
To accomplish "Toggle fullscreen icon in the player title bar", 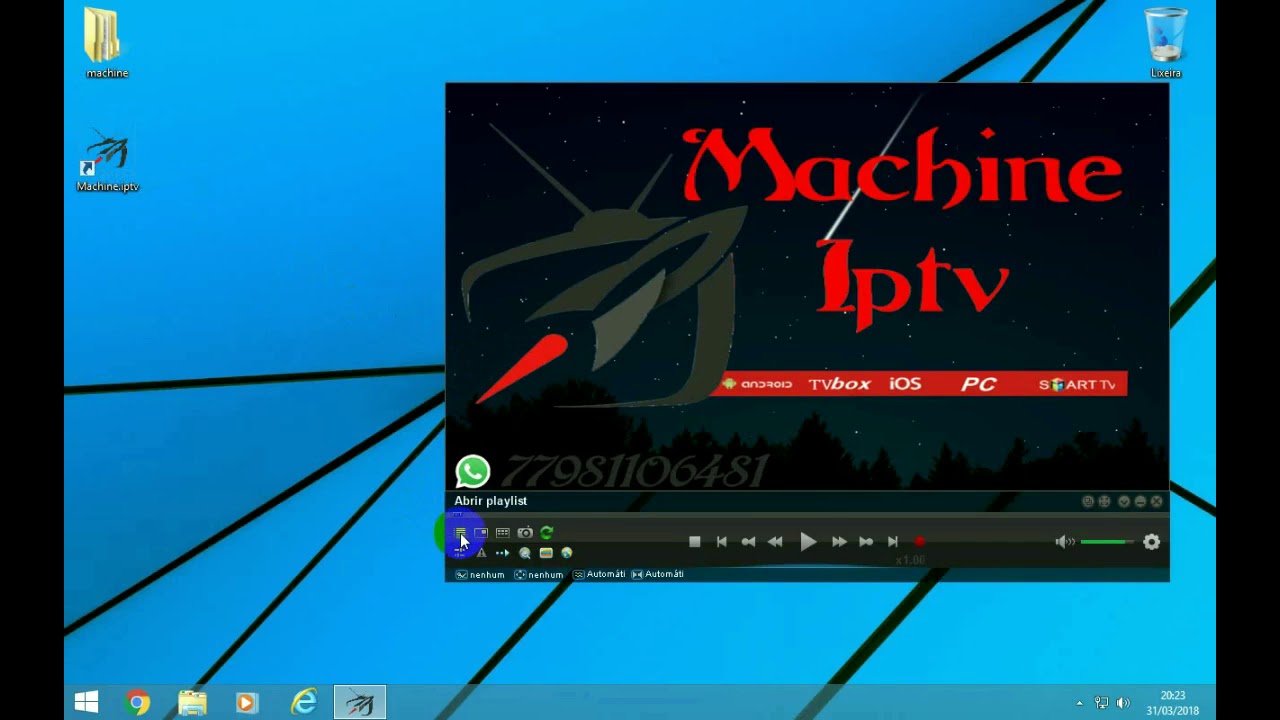I will (x=1104, y=501).
